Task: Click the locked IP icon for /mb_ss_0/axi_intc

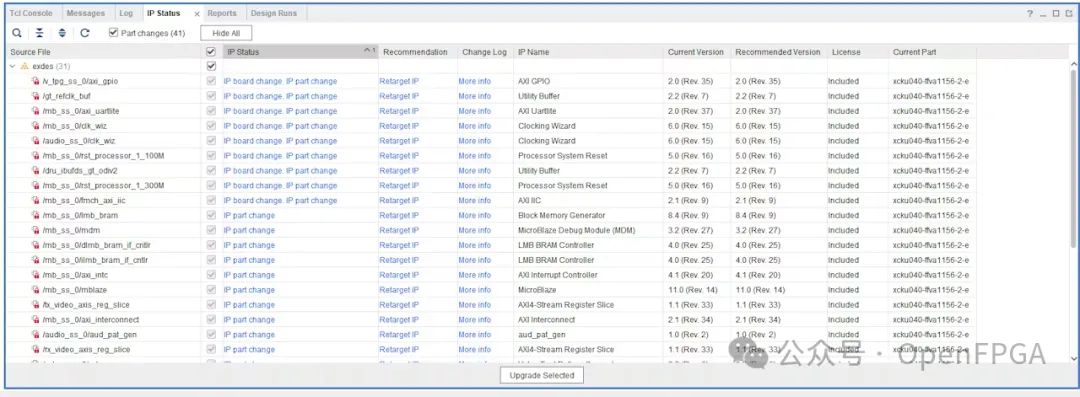Action: tap(36, 275)
